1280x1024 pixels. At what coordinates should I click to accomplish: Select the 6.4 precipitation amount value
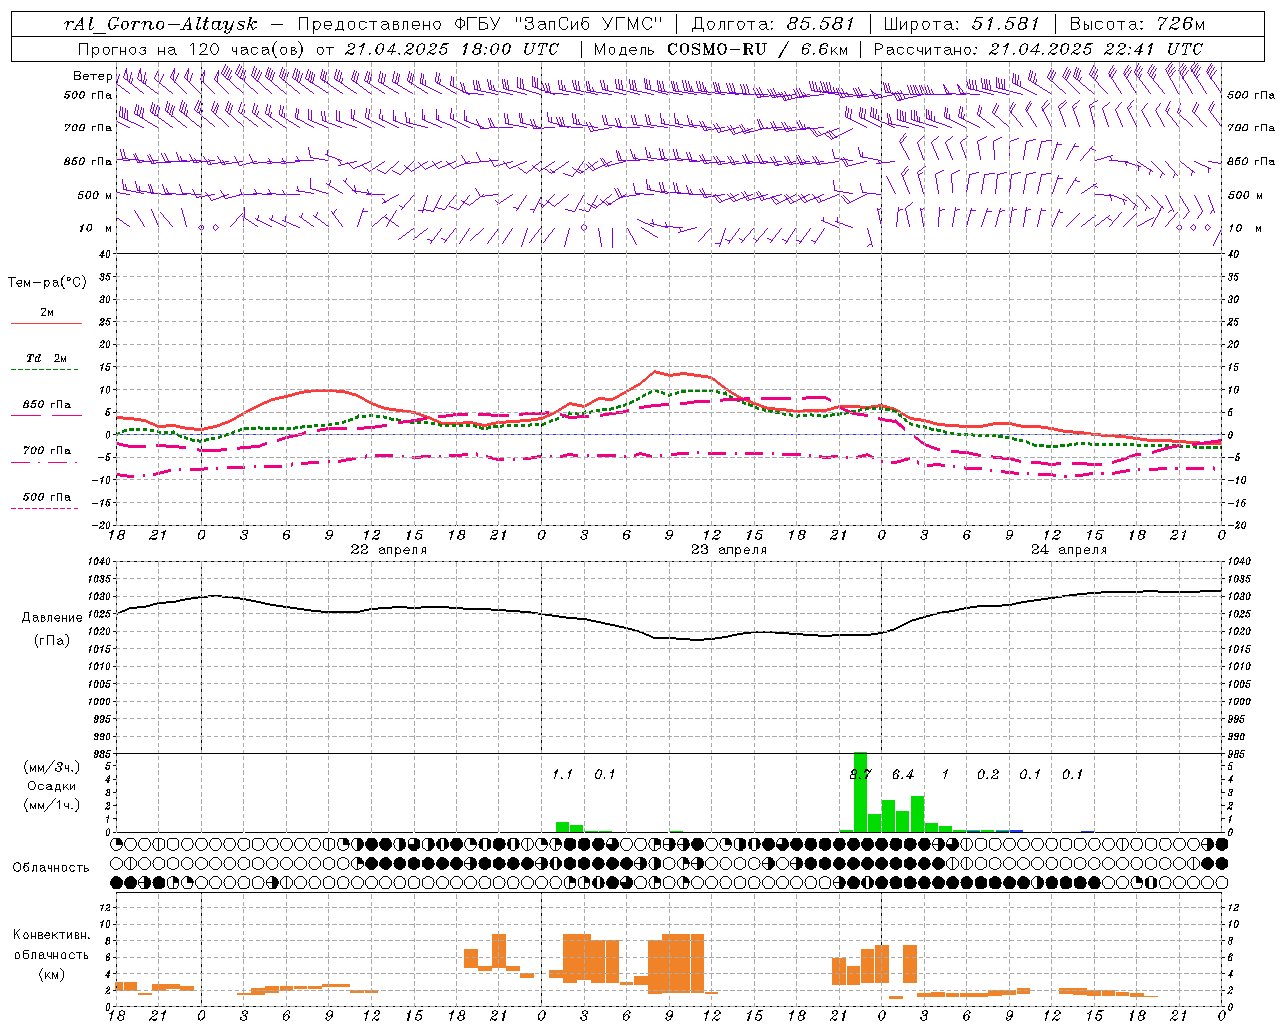[x=903, y=774]
